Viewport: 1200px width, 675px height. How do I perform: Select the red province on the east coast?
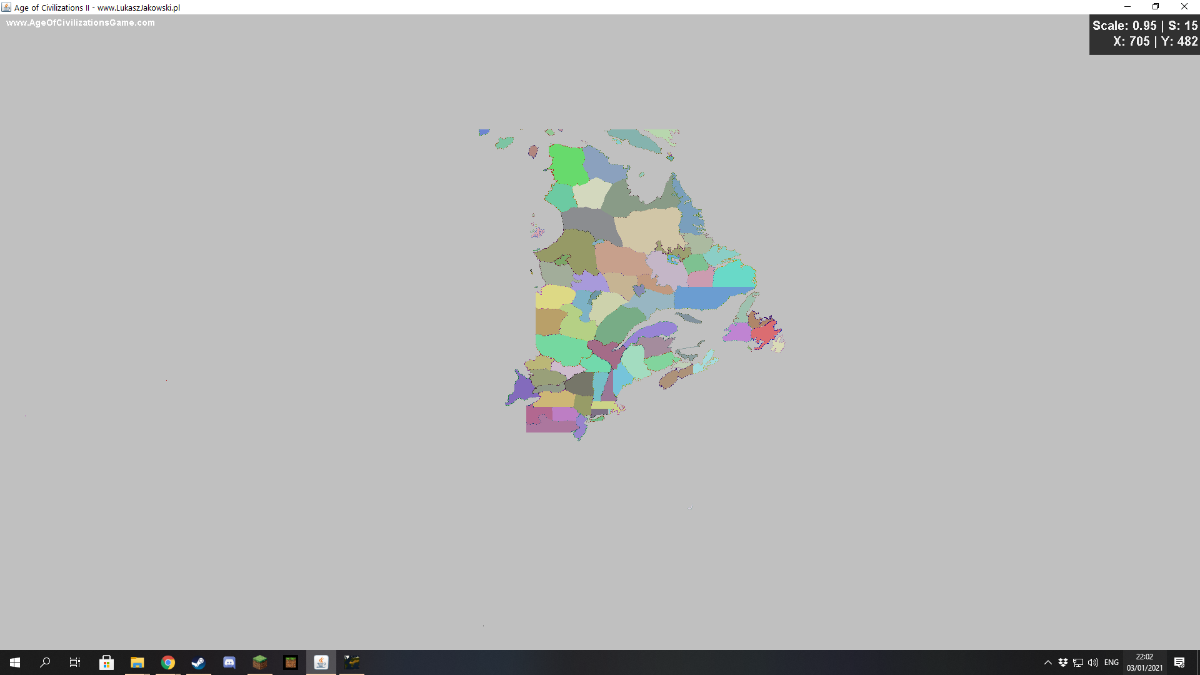pyautogui.click(x=765, y=331)
